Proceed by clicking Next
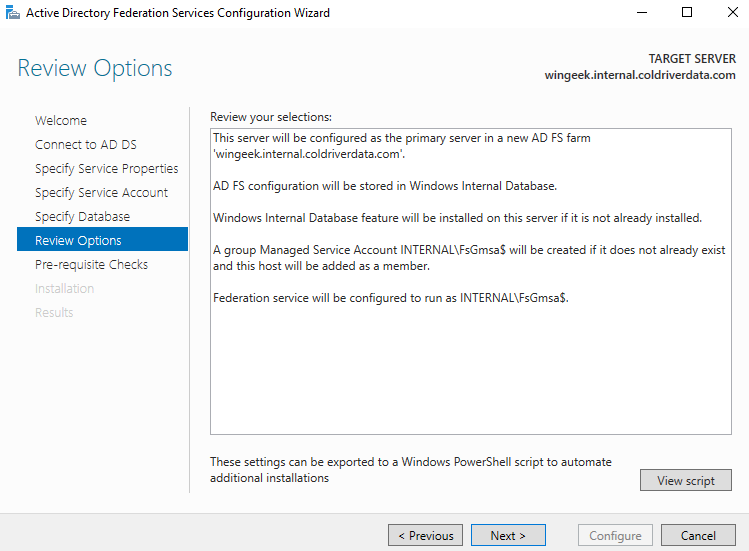Screen dimensions: 749x551 pyautogui.click(x=508, y=536)
